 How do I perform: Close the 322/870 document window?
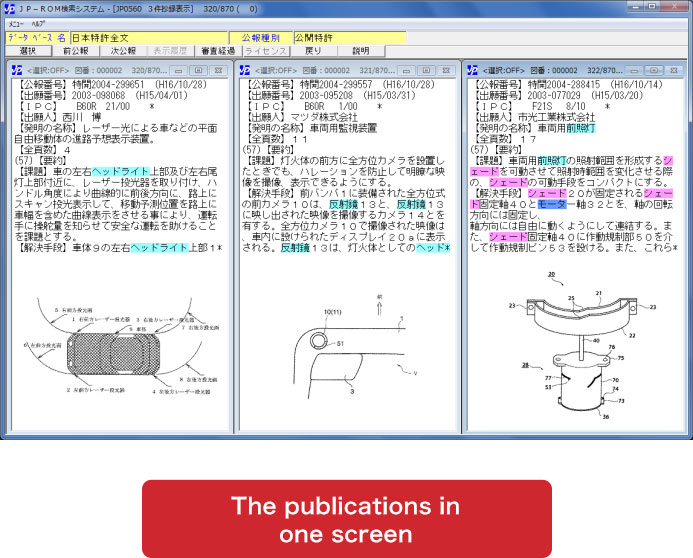point(675,70)
